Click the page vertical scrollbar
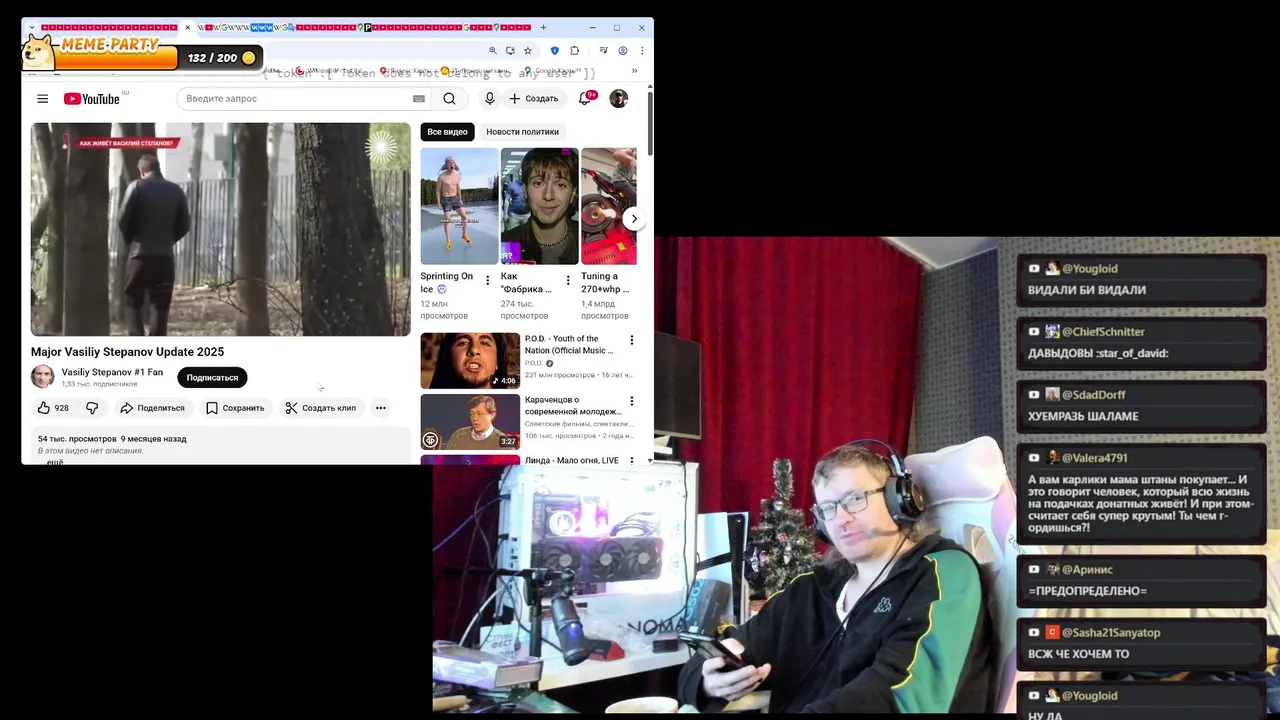The height and width of the screenshot is (720, 1280). (650, 124)
